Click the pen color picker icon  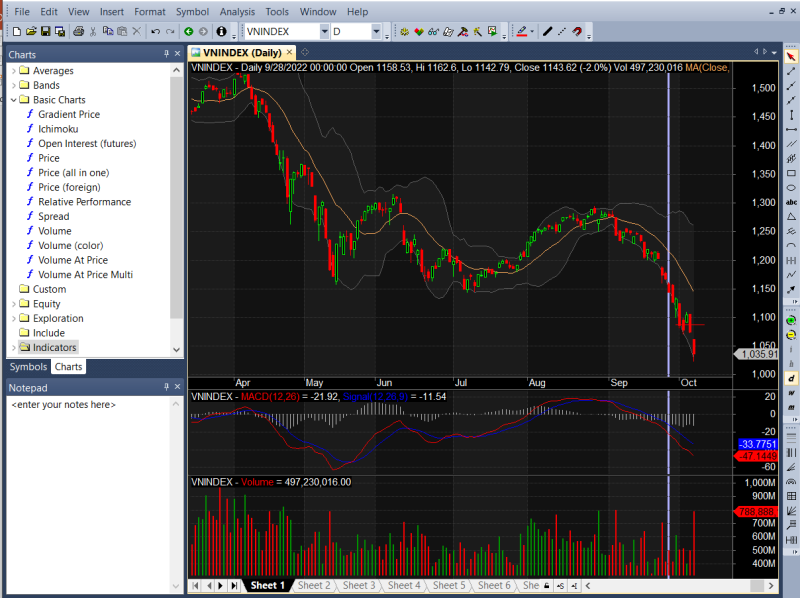[522, 32]
